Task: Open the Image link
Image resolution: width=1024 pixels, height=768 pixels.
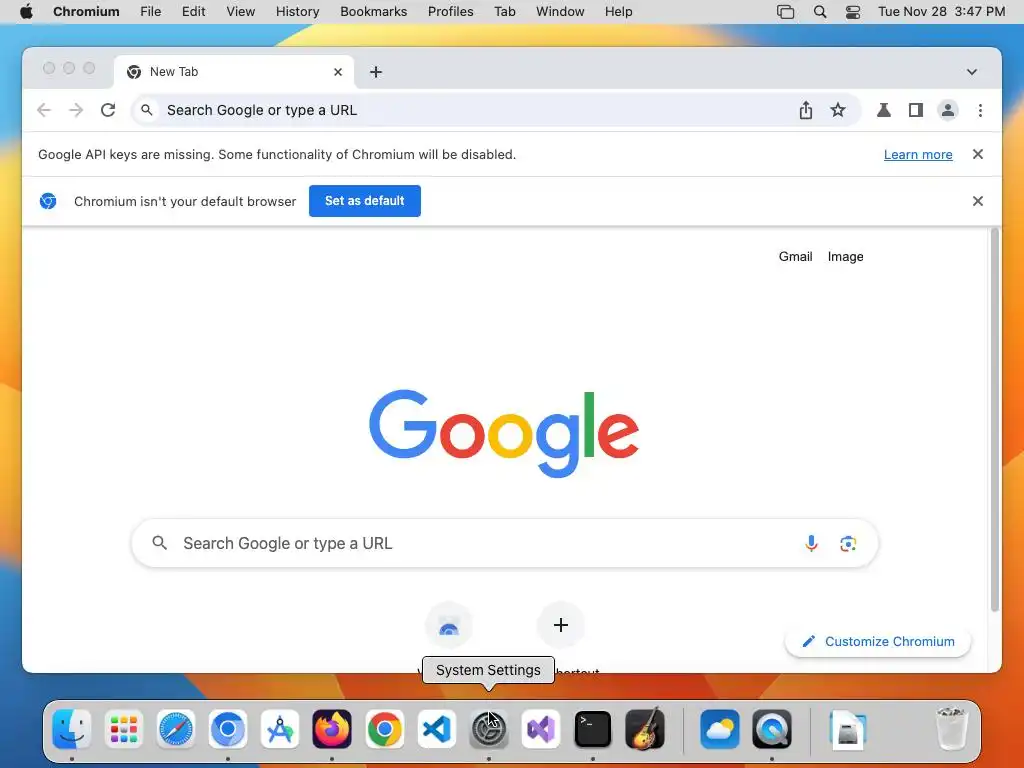Action: [x=845, y=257]
